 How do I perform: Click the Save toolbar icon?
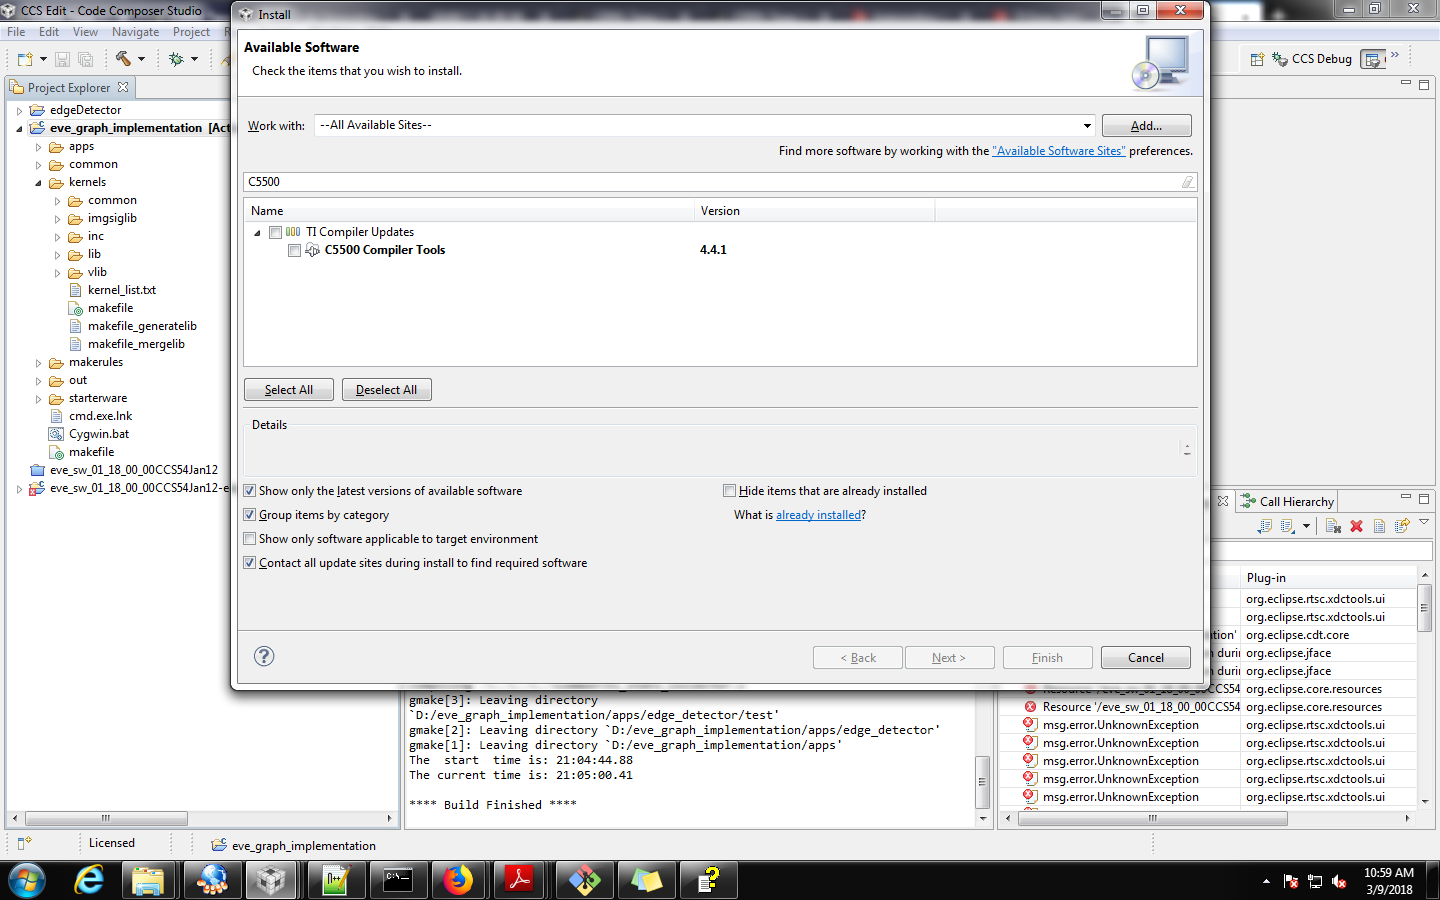coord(62,59)
